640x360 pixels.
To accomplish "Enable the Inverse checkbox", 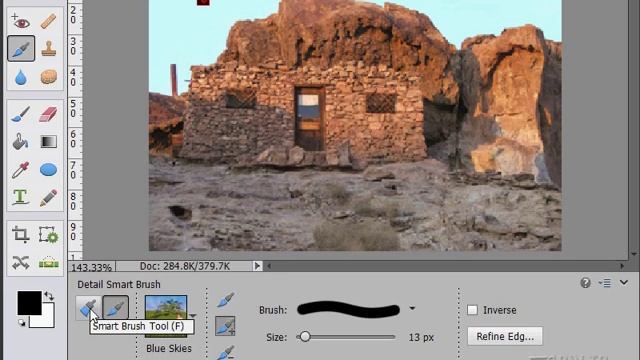I will pyautogui.click(x=472, y=310).
